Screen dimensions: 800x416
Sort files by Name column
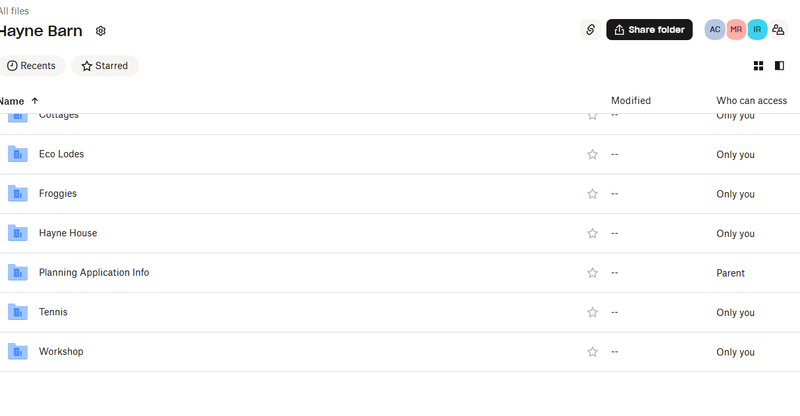point(14,101)
